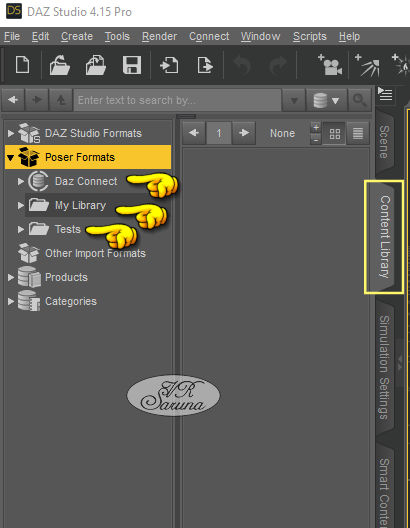Select My Library folder
The height and width of the screenshot is (528, 410).
coord(80,205)
